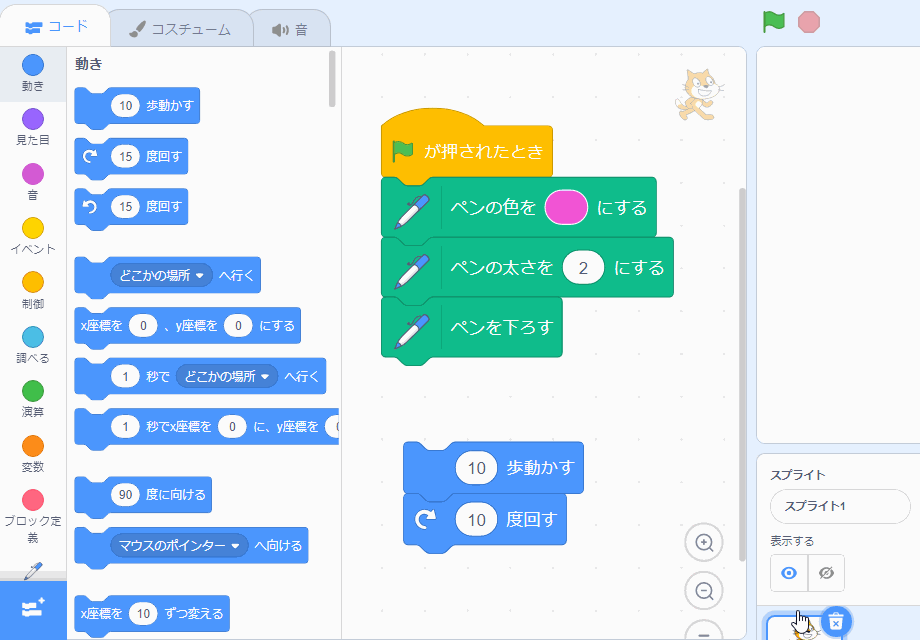The image size is (920, 640).
Task: Show the sprite using the eye toggle
Action: (789, 572)
